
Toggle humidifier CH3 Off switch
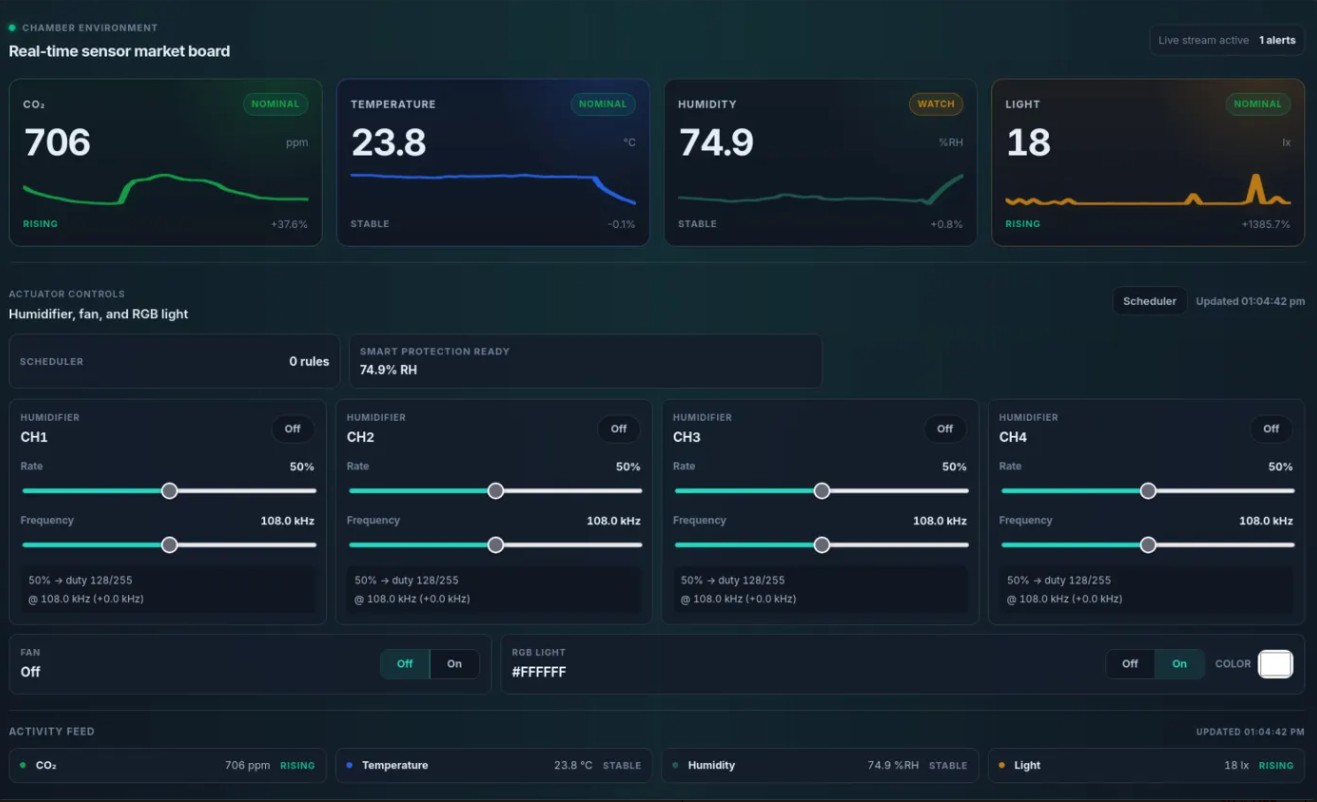[945, 429]
